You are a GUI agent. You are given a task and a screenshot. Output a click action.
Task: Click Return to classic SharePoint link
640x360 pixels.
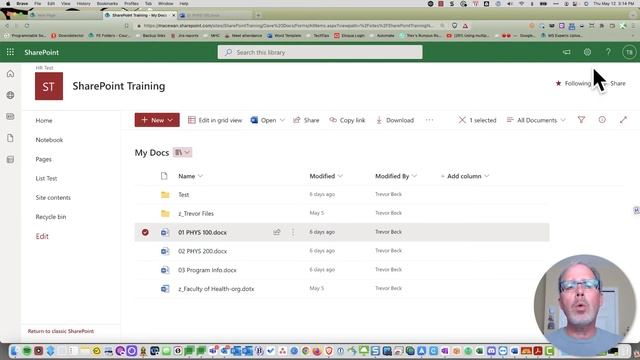click(61, 331)
